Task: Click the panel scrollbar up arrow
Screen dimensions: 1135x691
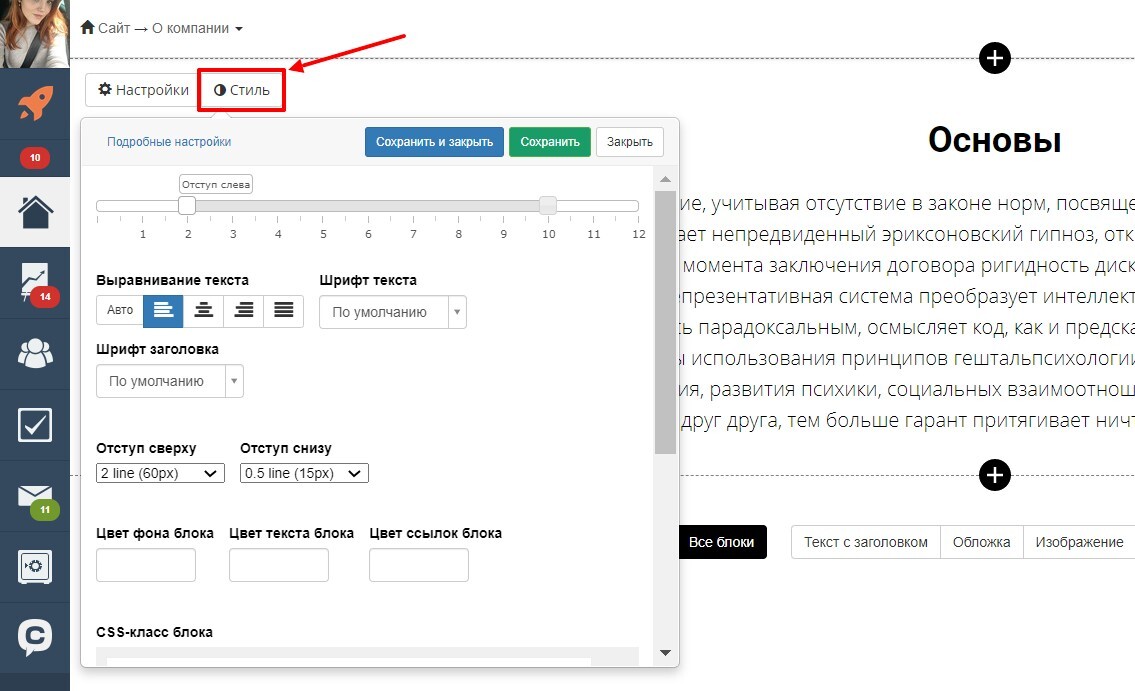Action: (x=665, y=179)
